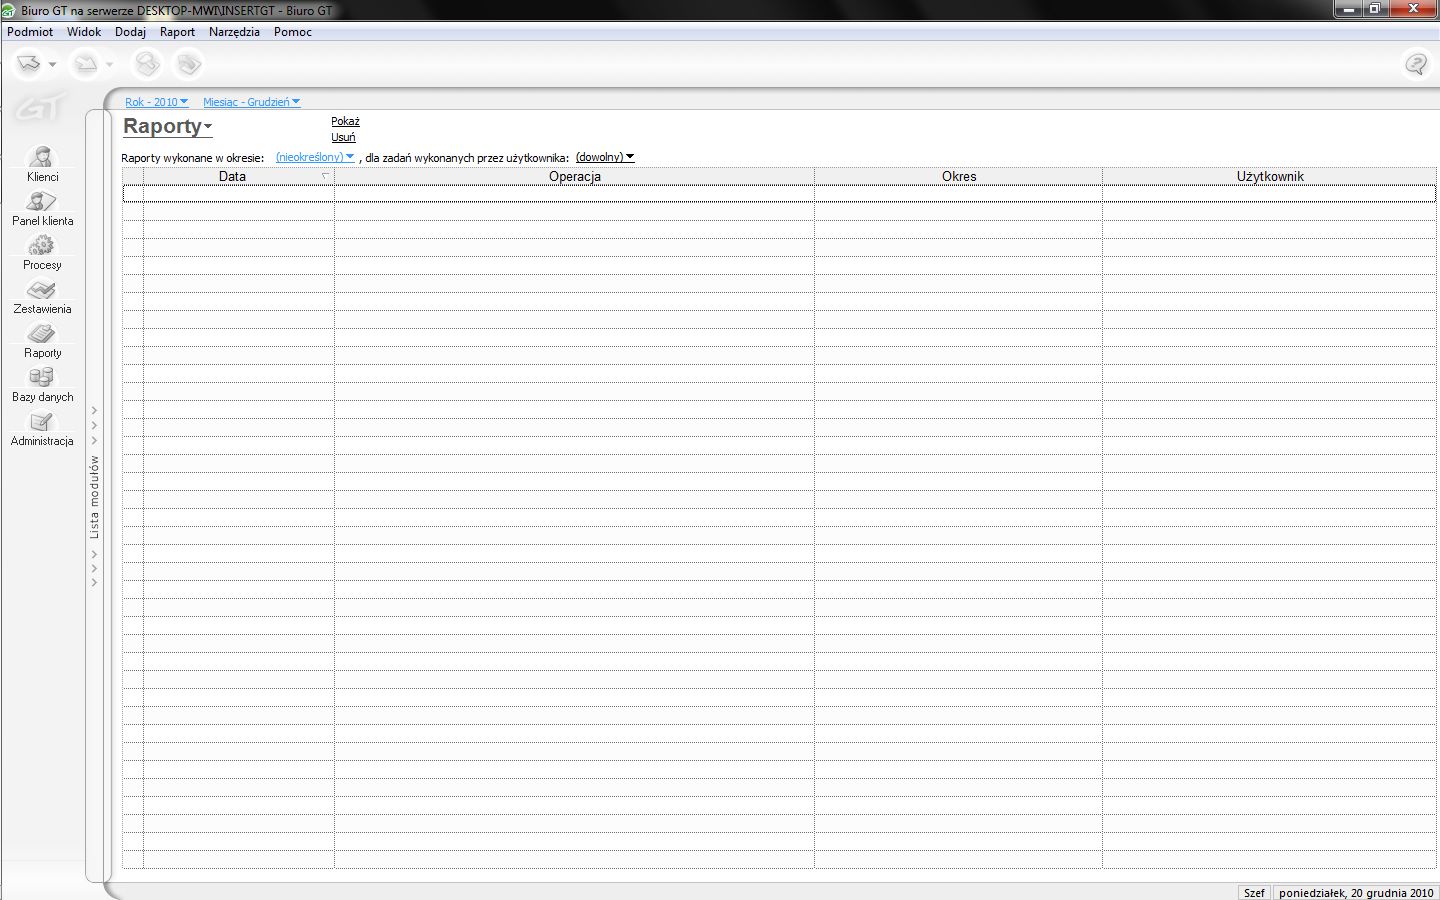
Task: Open the Dodaj menu
Action: tap(130, 32)
